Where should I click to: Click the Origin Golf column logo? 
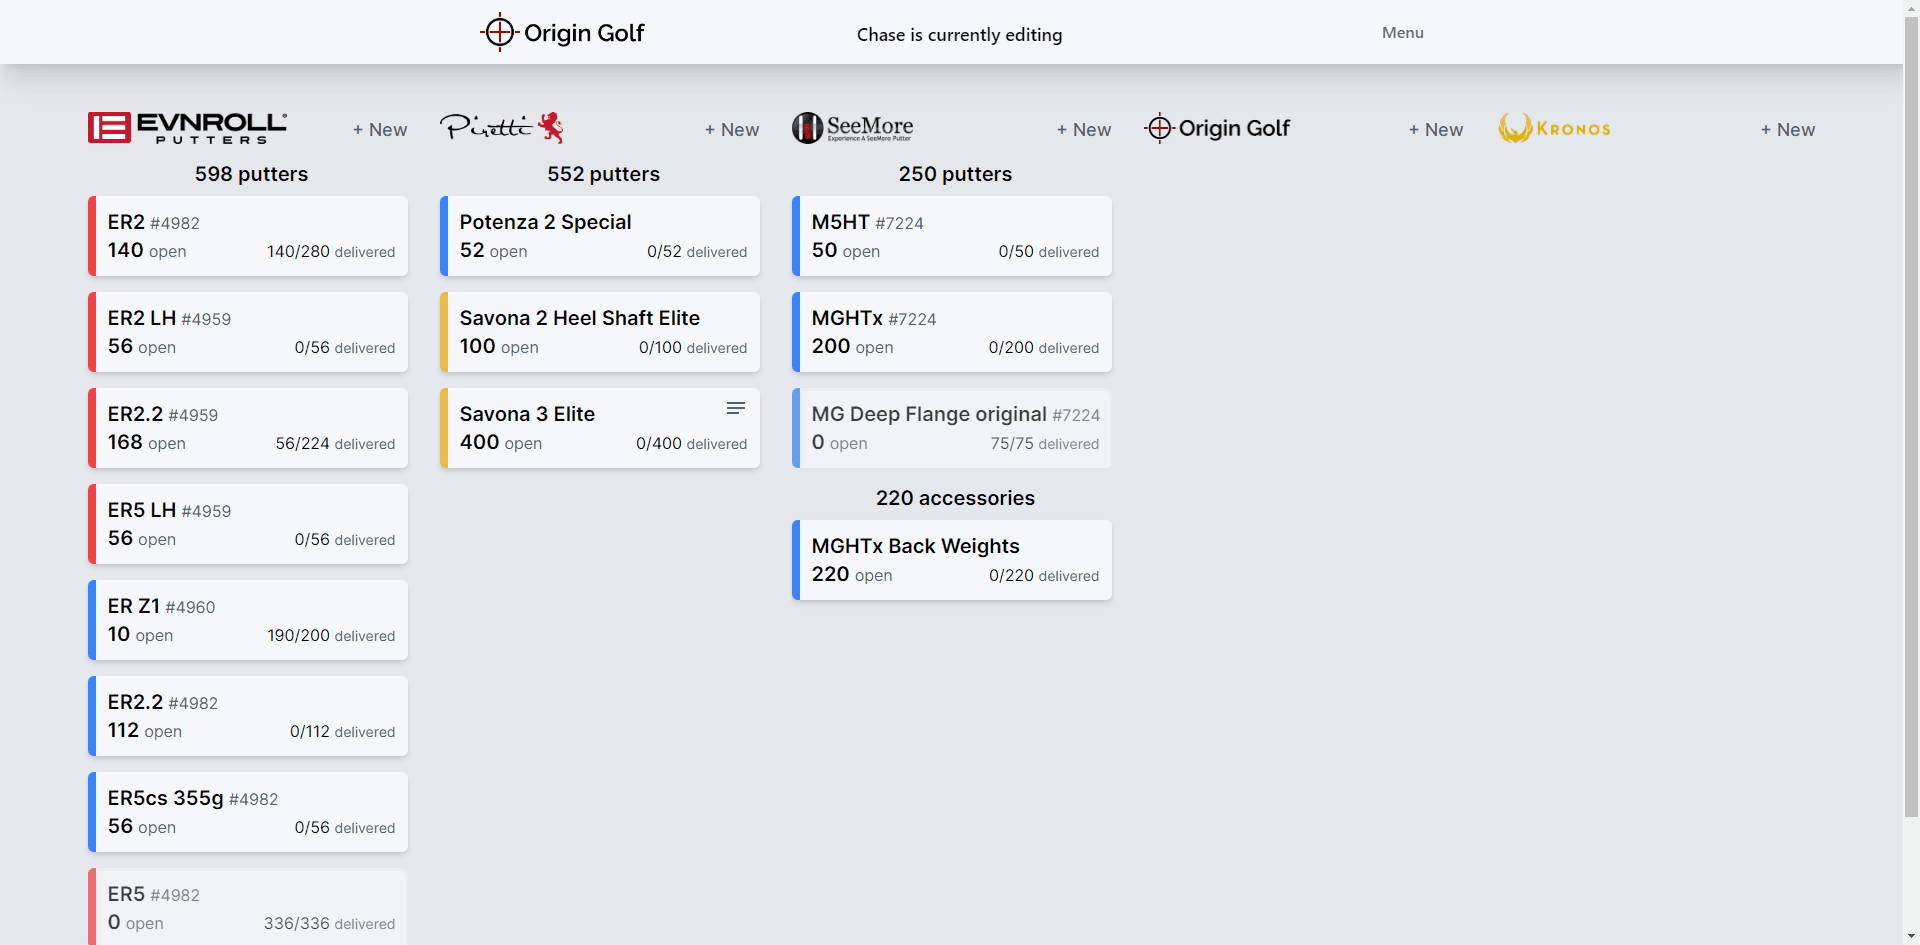(x=1217, y=128)
